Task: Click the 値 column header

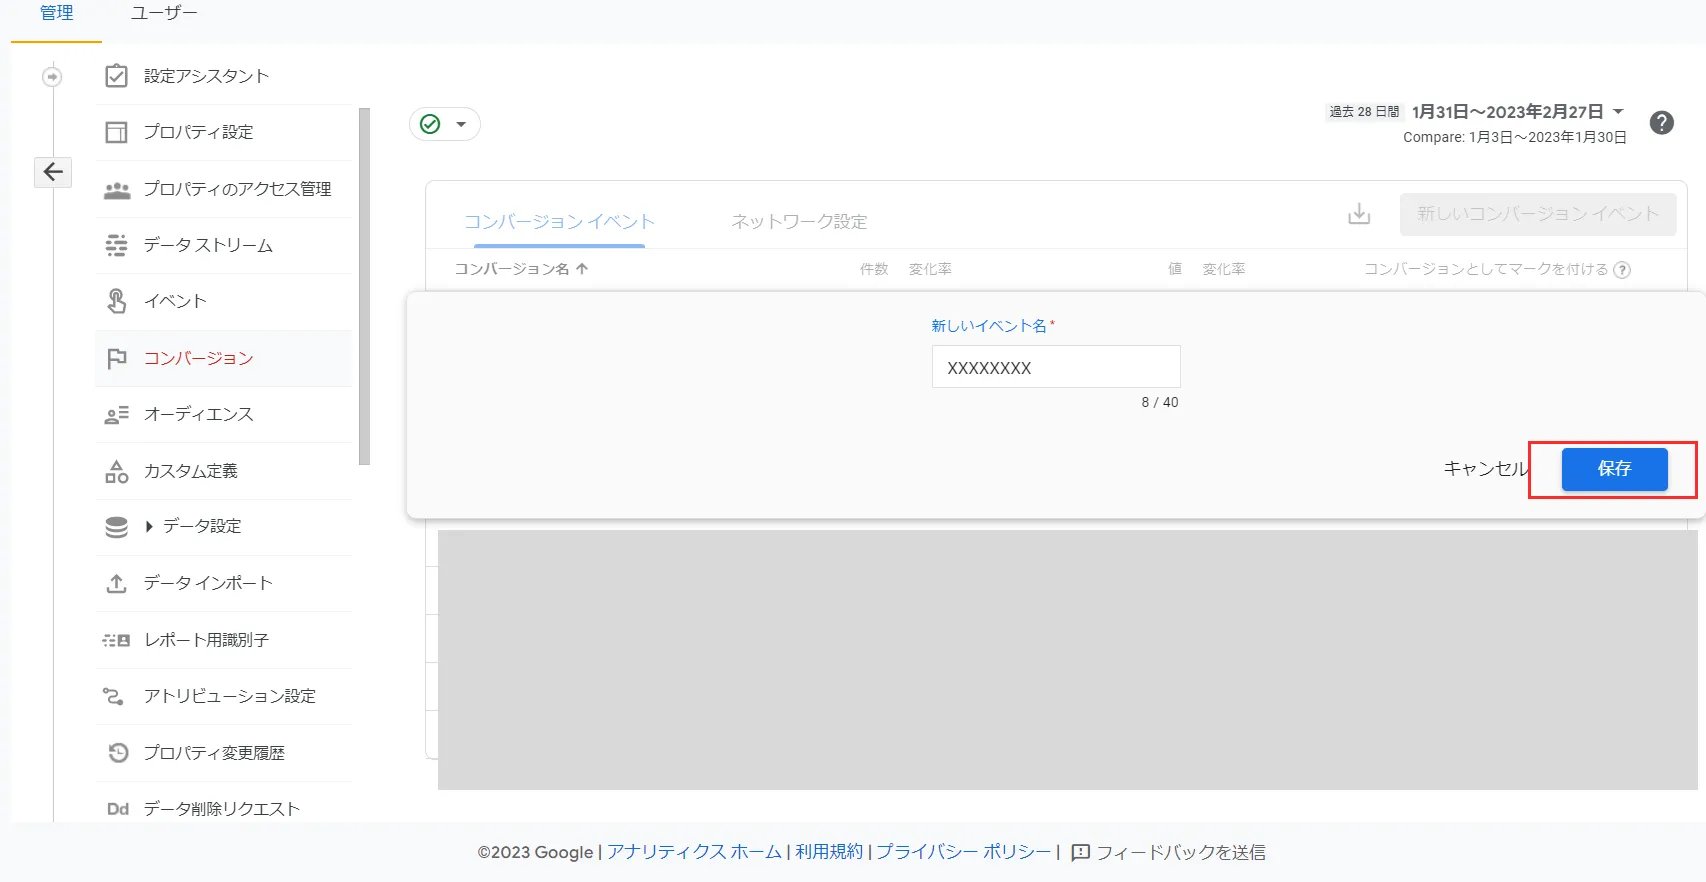Action: coord(1175,269)
